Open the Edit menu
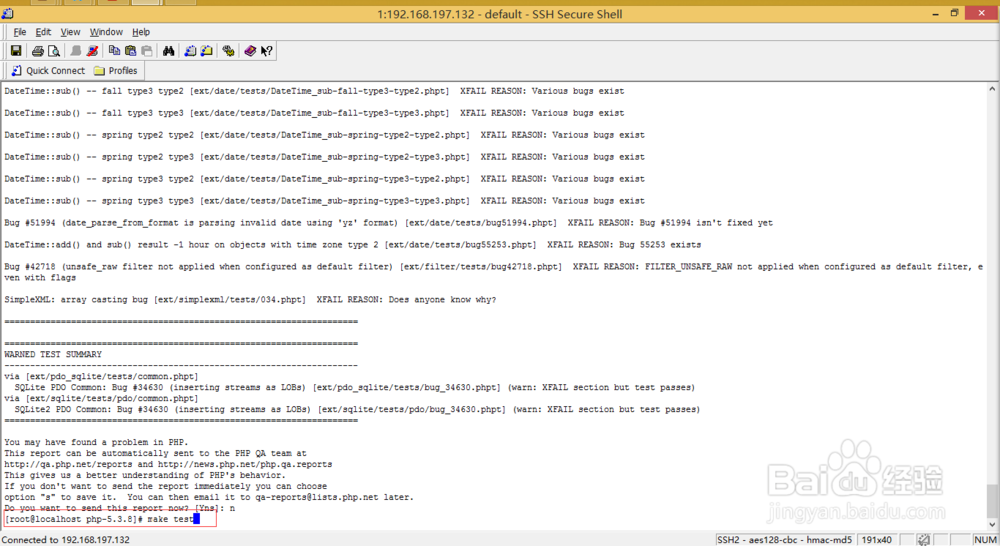 click(43, 32)
